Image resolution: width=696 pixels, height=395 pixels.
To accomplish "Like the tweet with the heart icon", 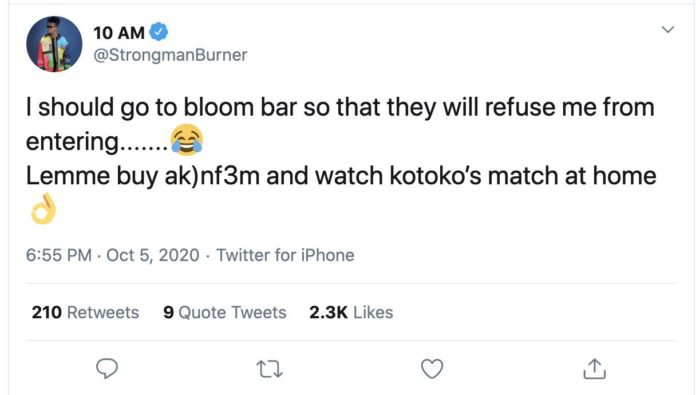I will tap(432, 368).
